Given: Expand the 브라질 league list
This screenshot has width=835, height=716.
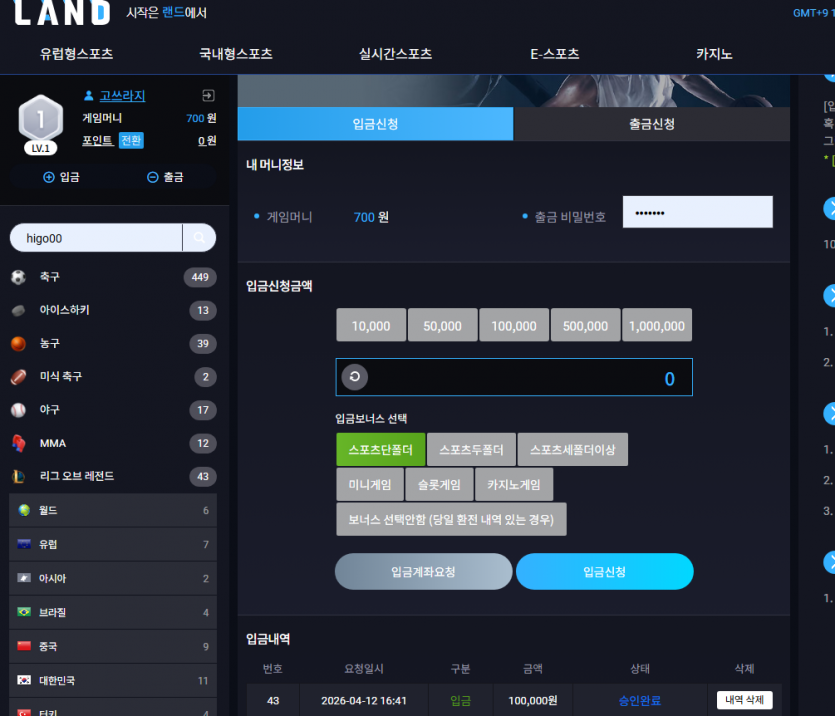Looking at the screenshot, I should click(x=113, y=612).
